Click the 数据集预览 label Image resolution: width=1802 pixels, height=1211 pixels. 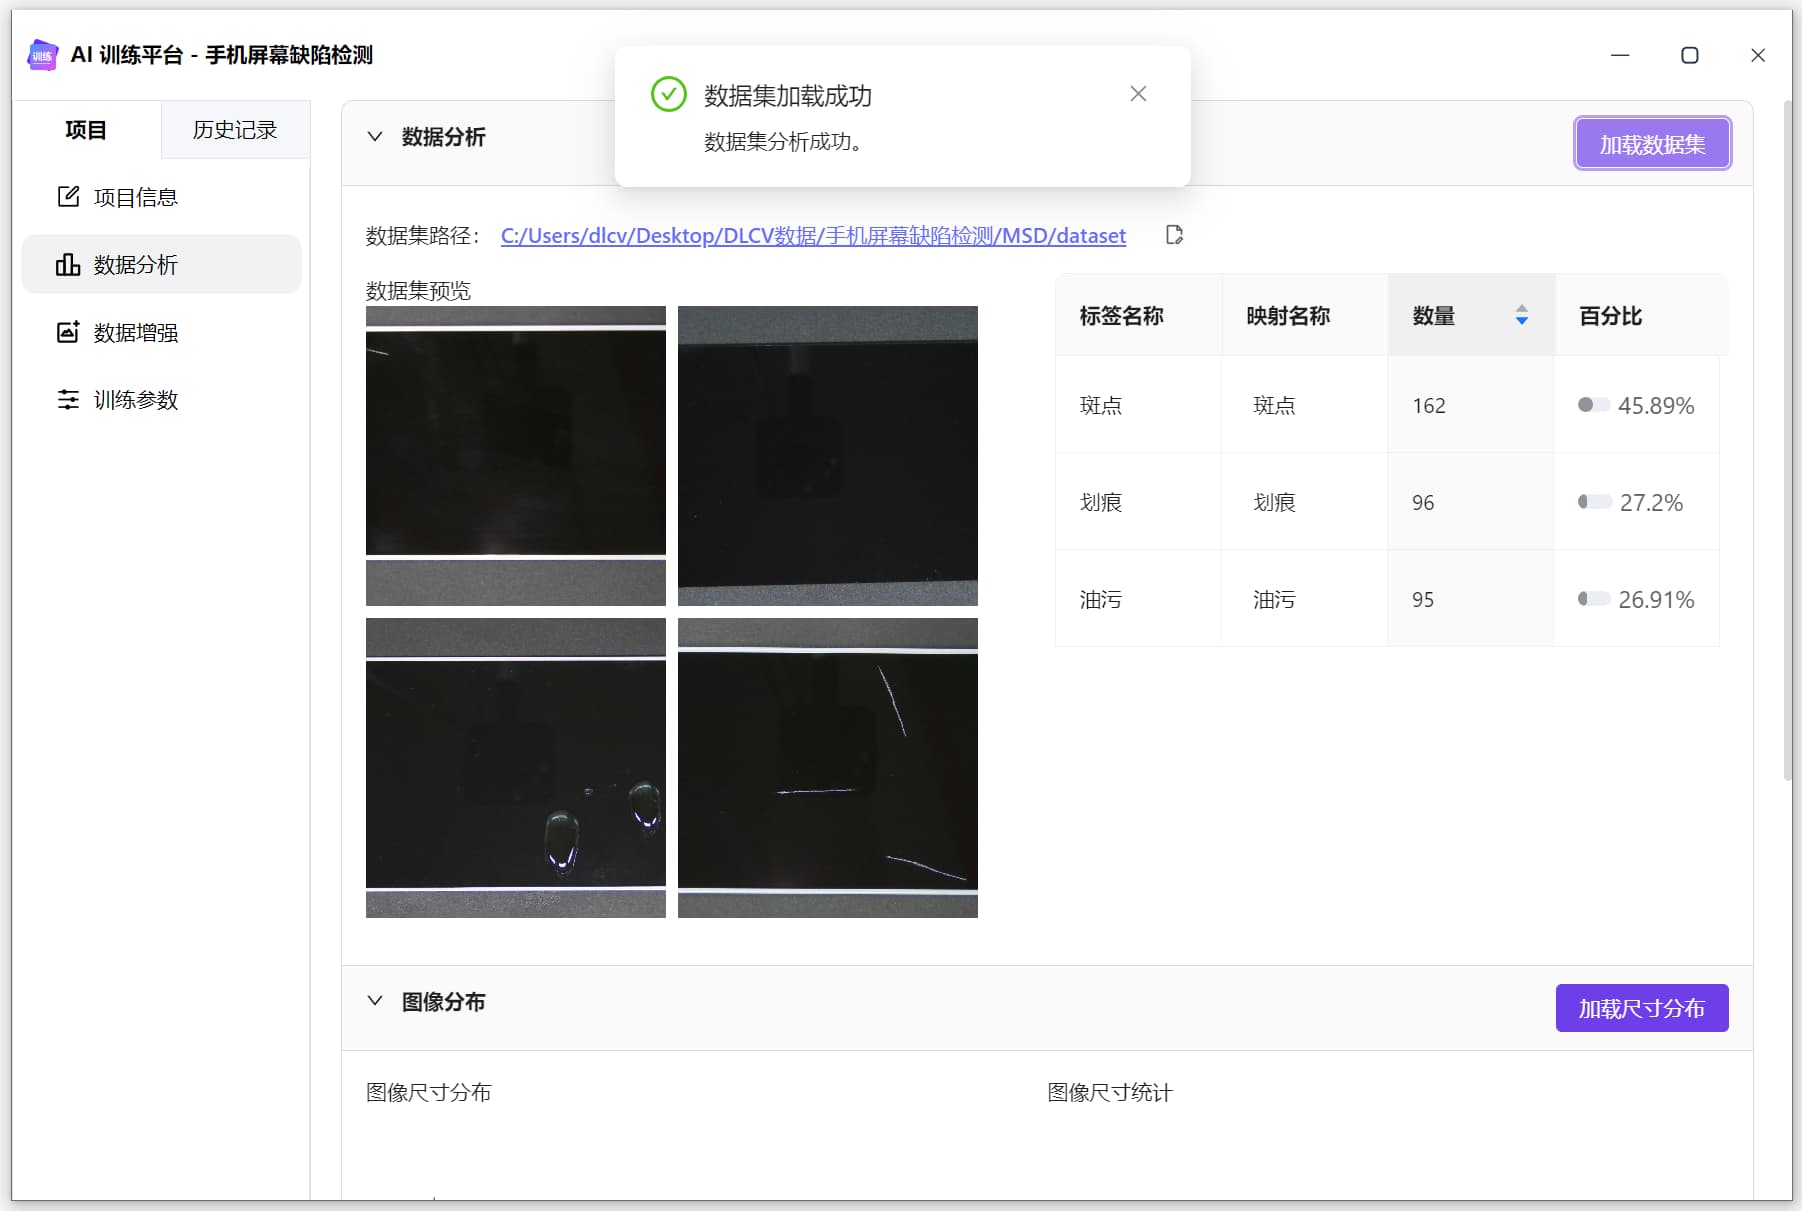coord(418,290)
